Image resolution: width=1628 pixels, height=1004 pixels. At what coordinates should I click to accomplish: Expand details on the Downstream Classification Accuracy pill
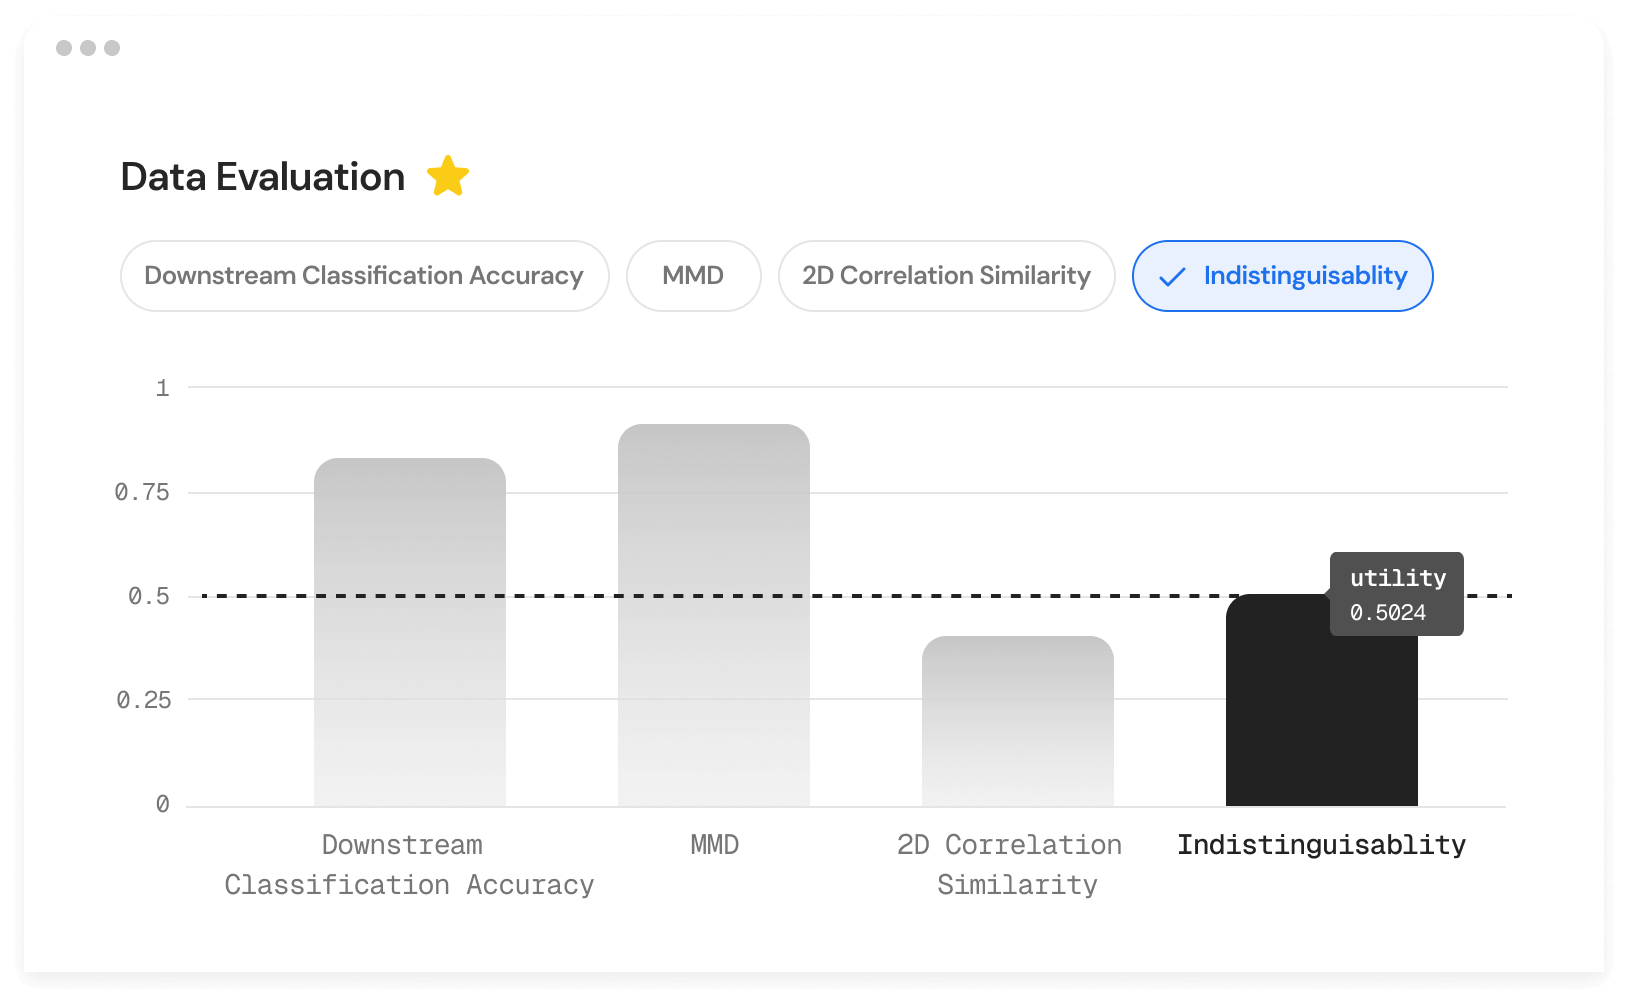pyautogui.click(x=364, y=276)
